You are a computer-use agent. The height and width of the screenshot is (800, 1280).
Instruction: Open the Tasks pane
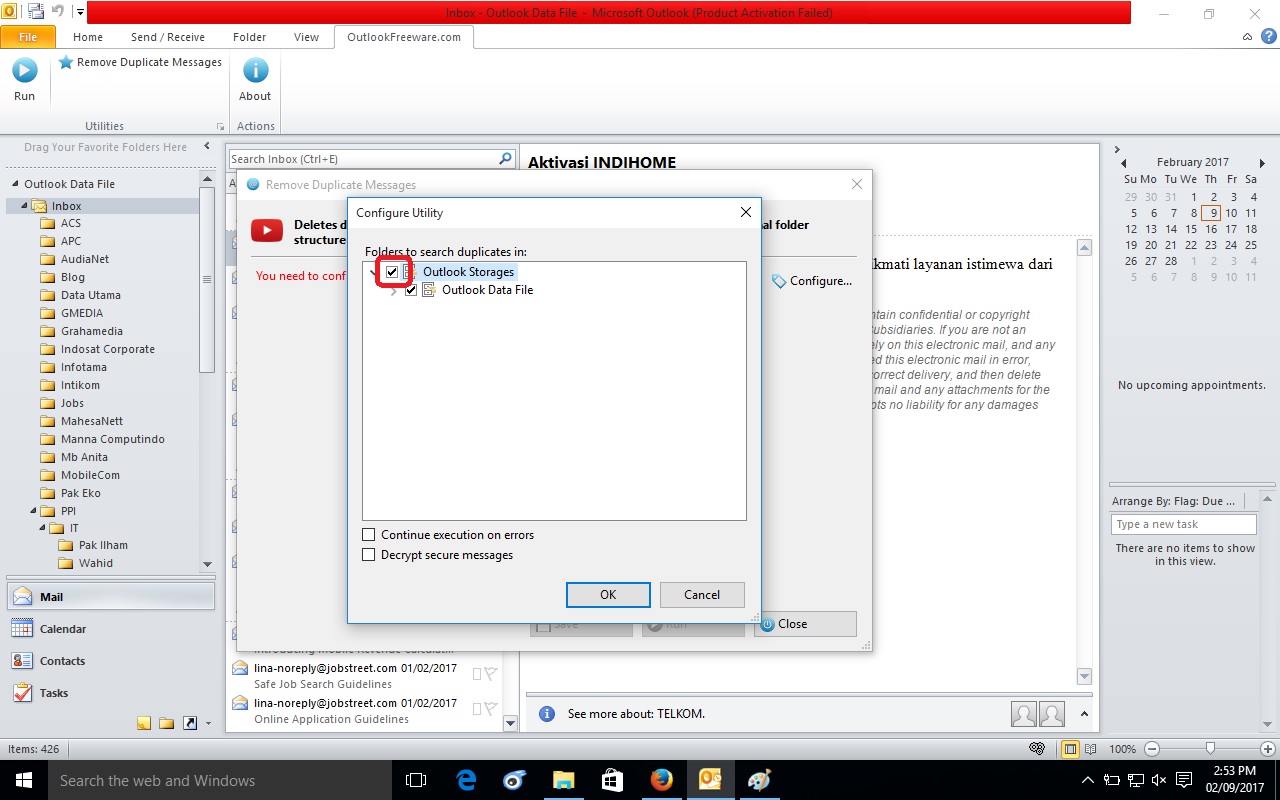[x=55, y=693]
